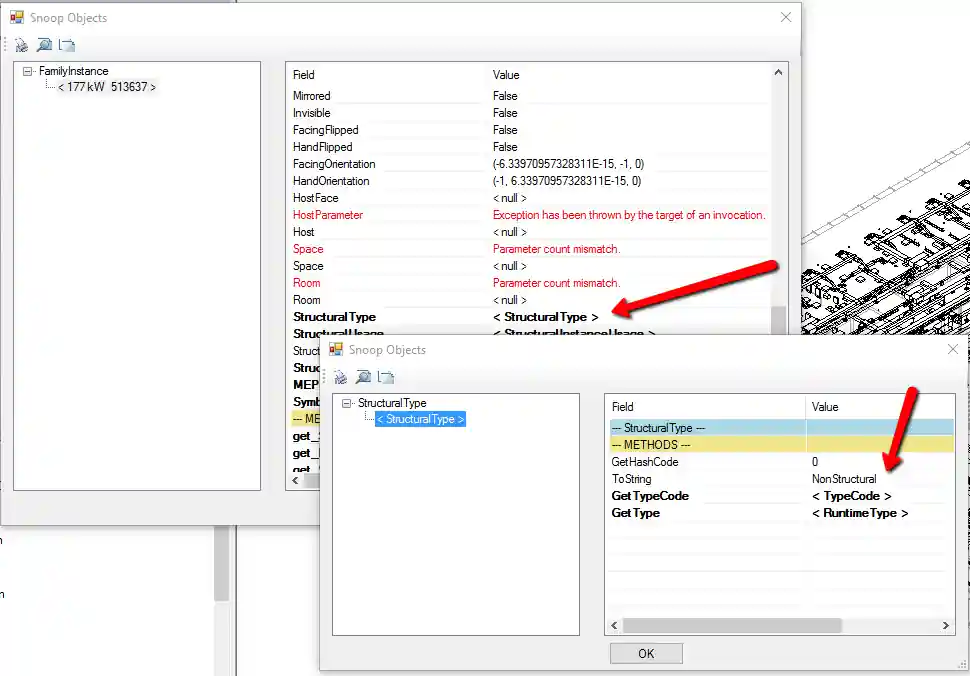970x676 pixels.
Task: Collapse the FamilyInstance tree node
Action: (x=28, y=71)
